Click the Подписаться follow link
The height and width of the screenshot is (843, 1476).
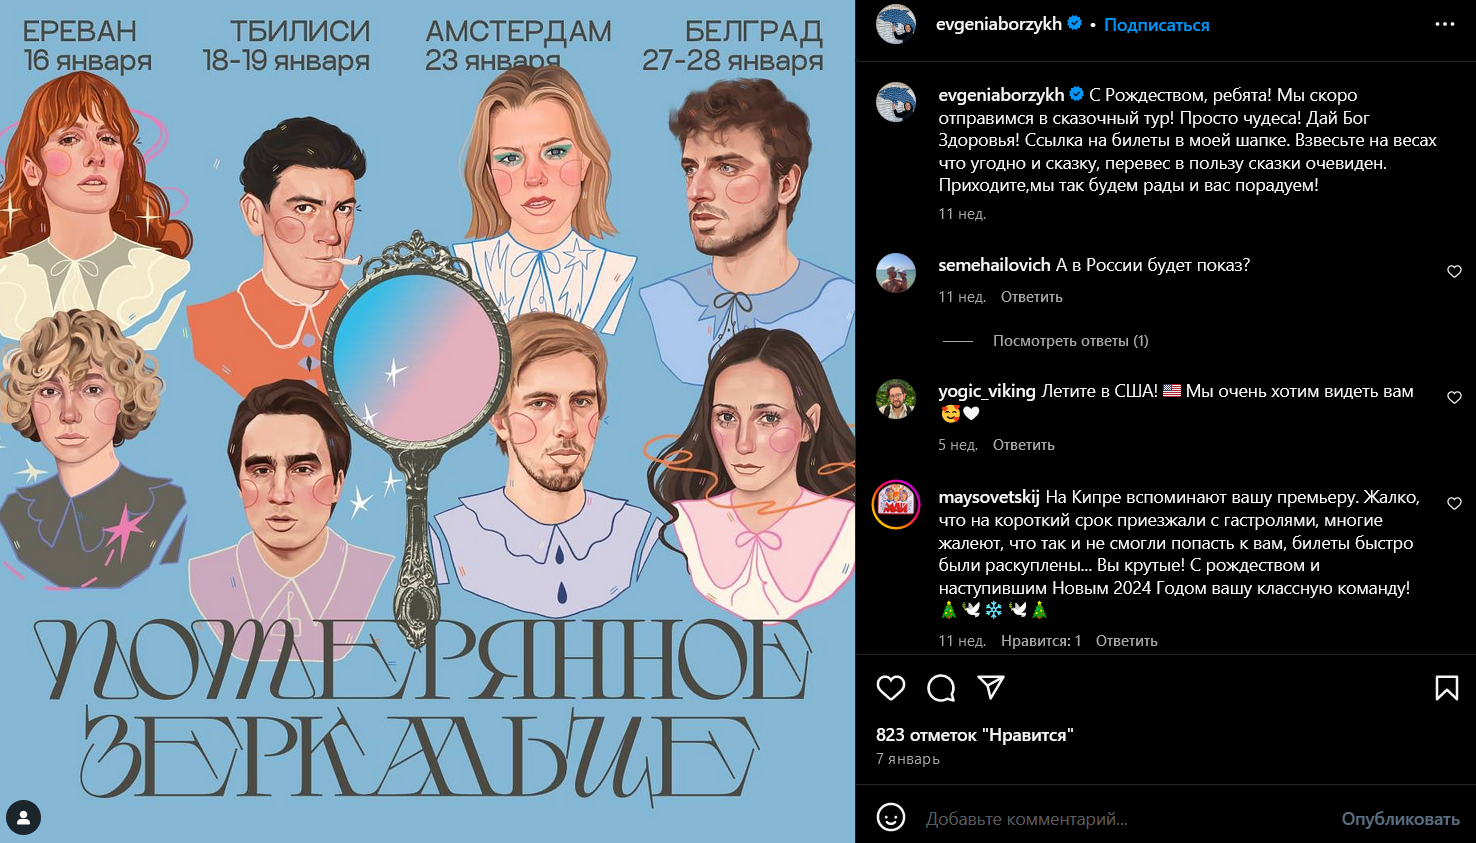[x=1156, y=25]
